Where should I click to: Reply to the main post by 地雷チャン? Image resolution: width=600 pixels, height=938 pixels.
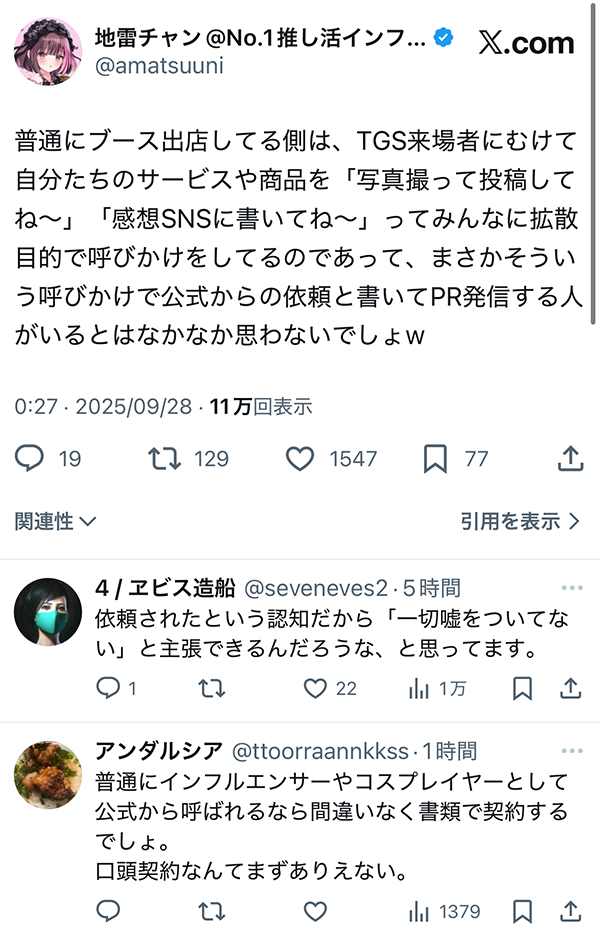pos(31,459)
